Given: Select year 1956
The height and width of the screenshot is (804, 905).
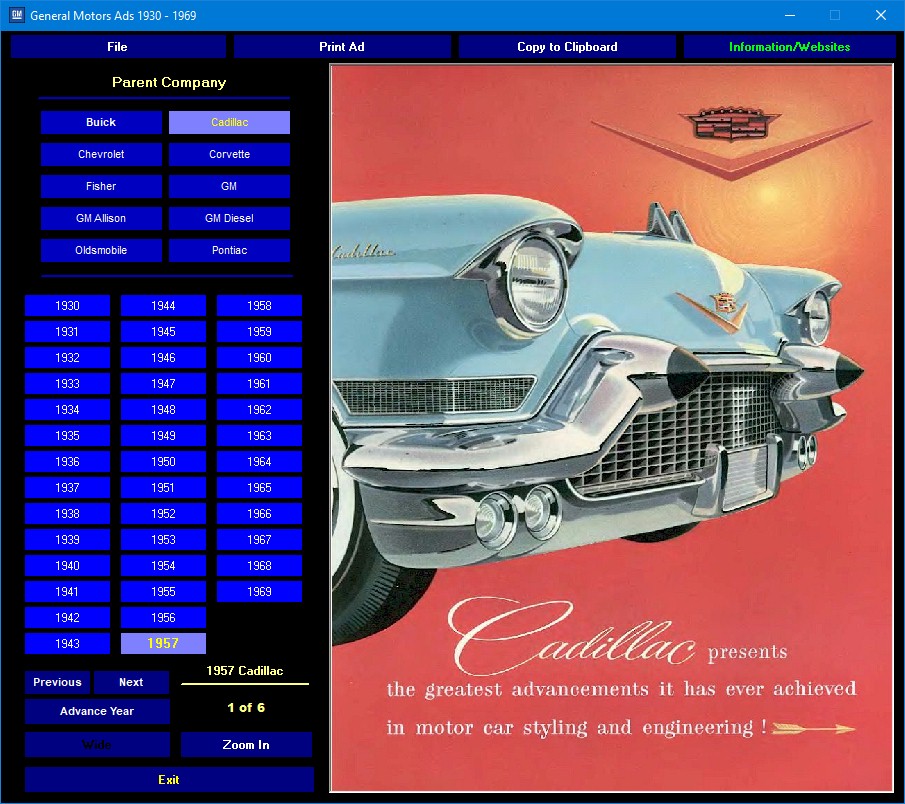Looking at the screenshot, I should [x=163, y=618].
